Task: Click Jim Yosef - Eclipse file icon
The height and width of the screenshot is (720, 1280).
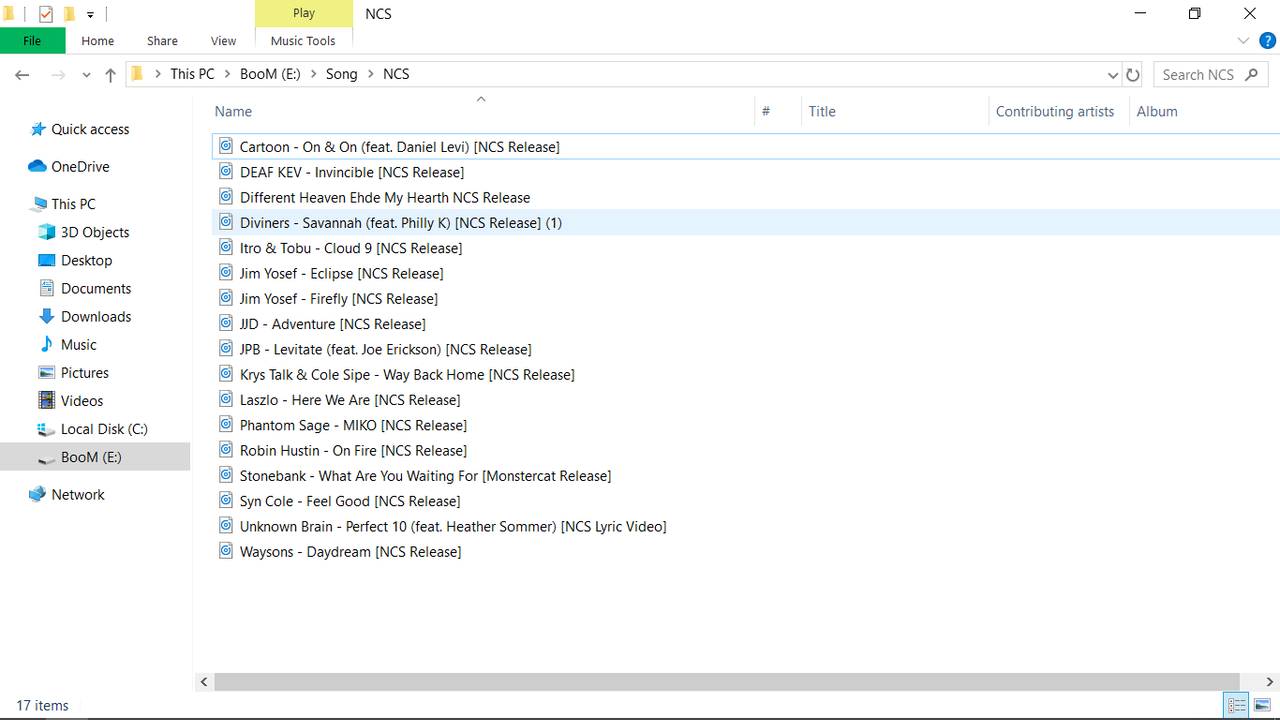Action: tap(226, 273)
